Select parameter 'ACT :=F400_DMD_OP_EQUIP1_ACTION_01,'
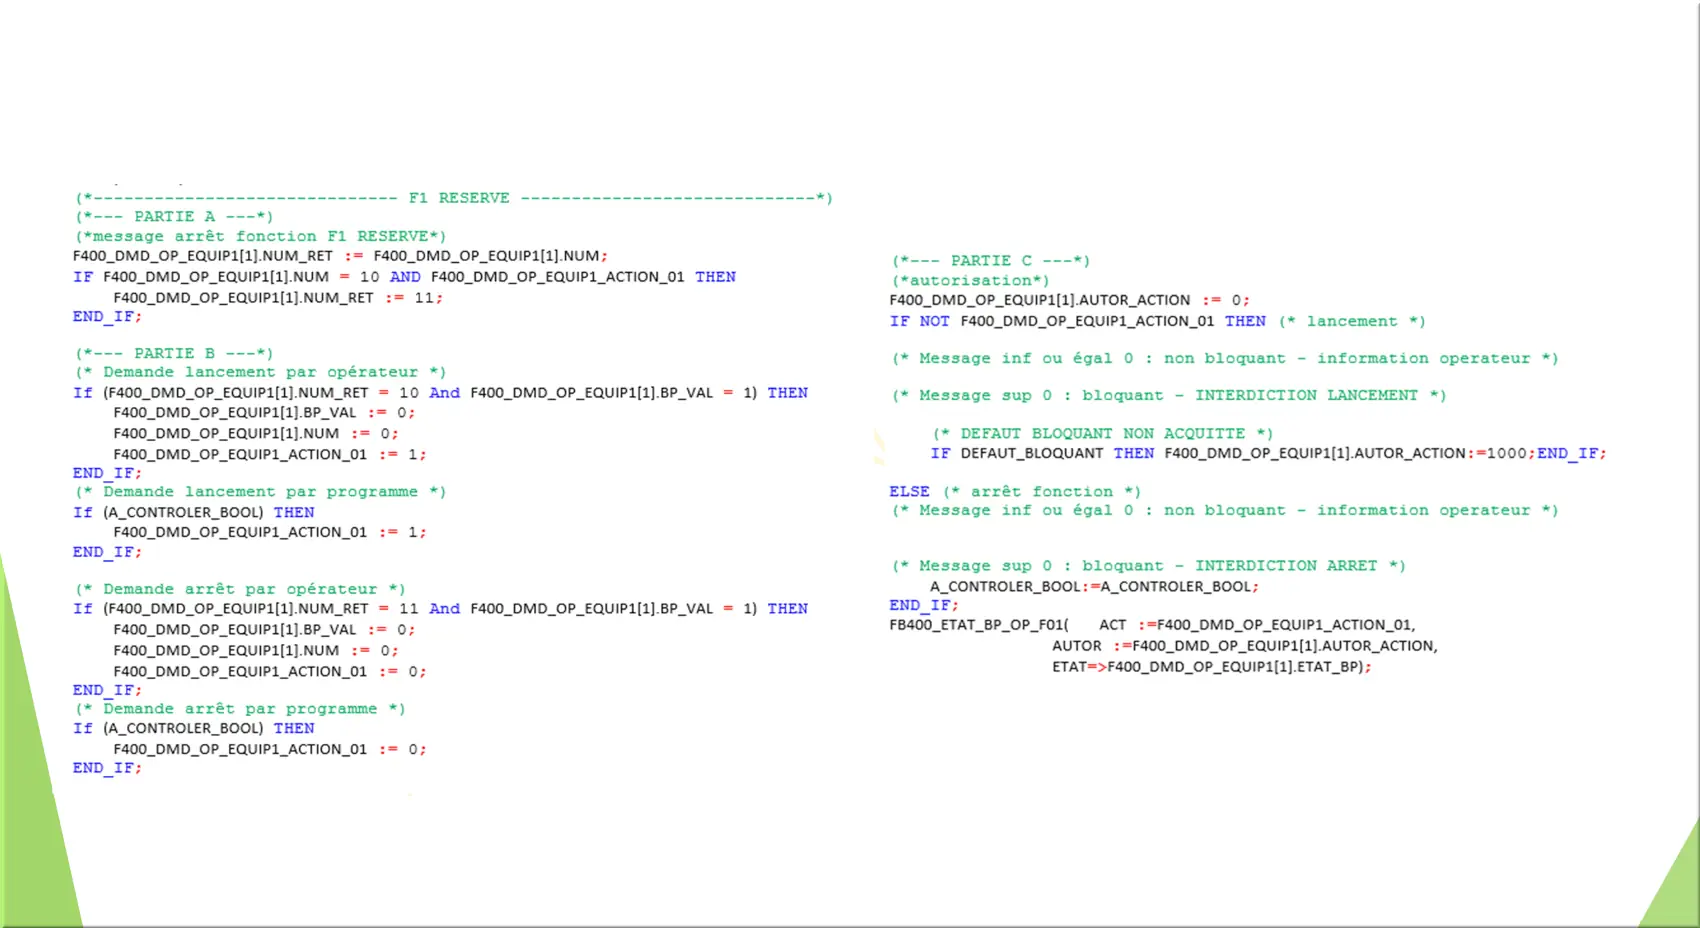The image size is (1700, 928). click(x=1258, y=625)
